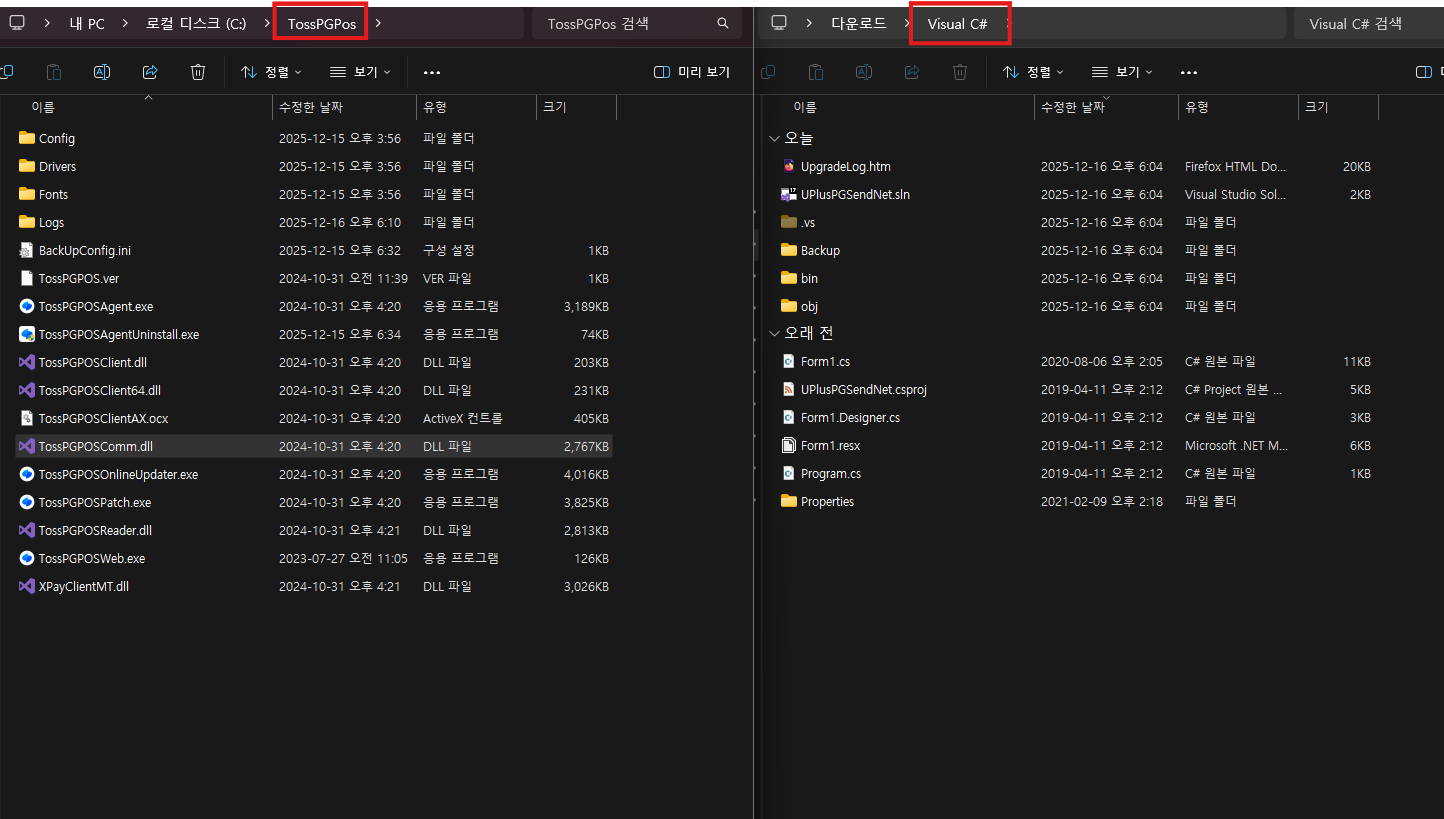Screen dimensions: 1444x819
Task: Click the Paste icon in the TossPGPos window toolbar
Action: 54,72
